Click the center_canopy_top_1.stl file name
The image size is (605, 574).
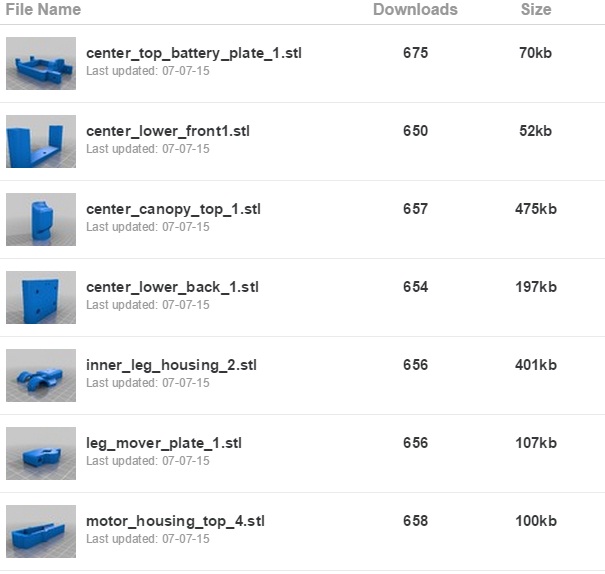pyautogui.click(x=173, y=209)
